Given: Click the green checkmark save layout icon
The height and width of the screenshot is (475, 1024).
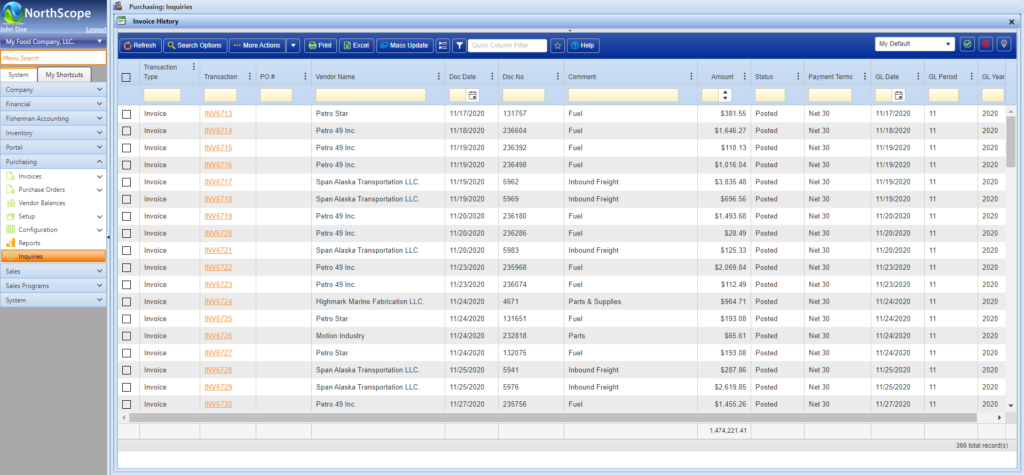Looking at the screenshot, I should pyautogui.click(x=967, y=45).
